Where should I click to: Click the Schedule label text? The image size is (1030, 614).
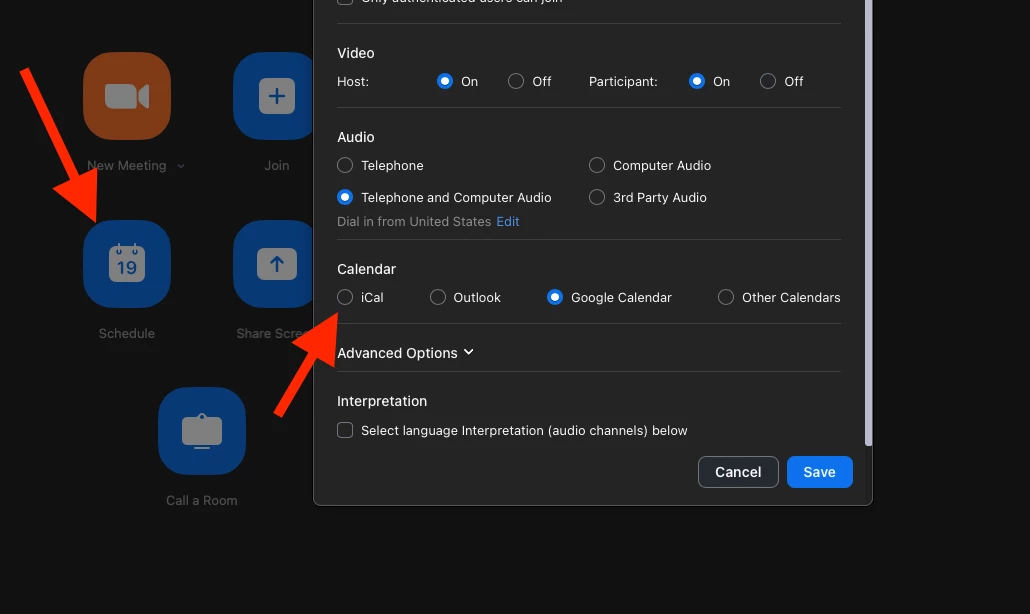[127, 334]
